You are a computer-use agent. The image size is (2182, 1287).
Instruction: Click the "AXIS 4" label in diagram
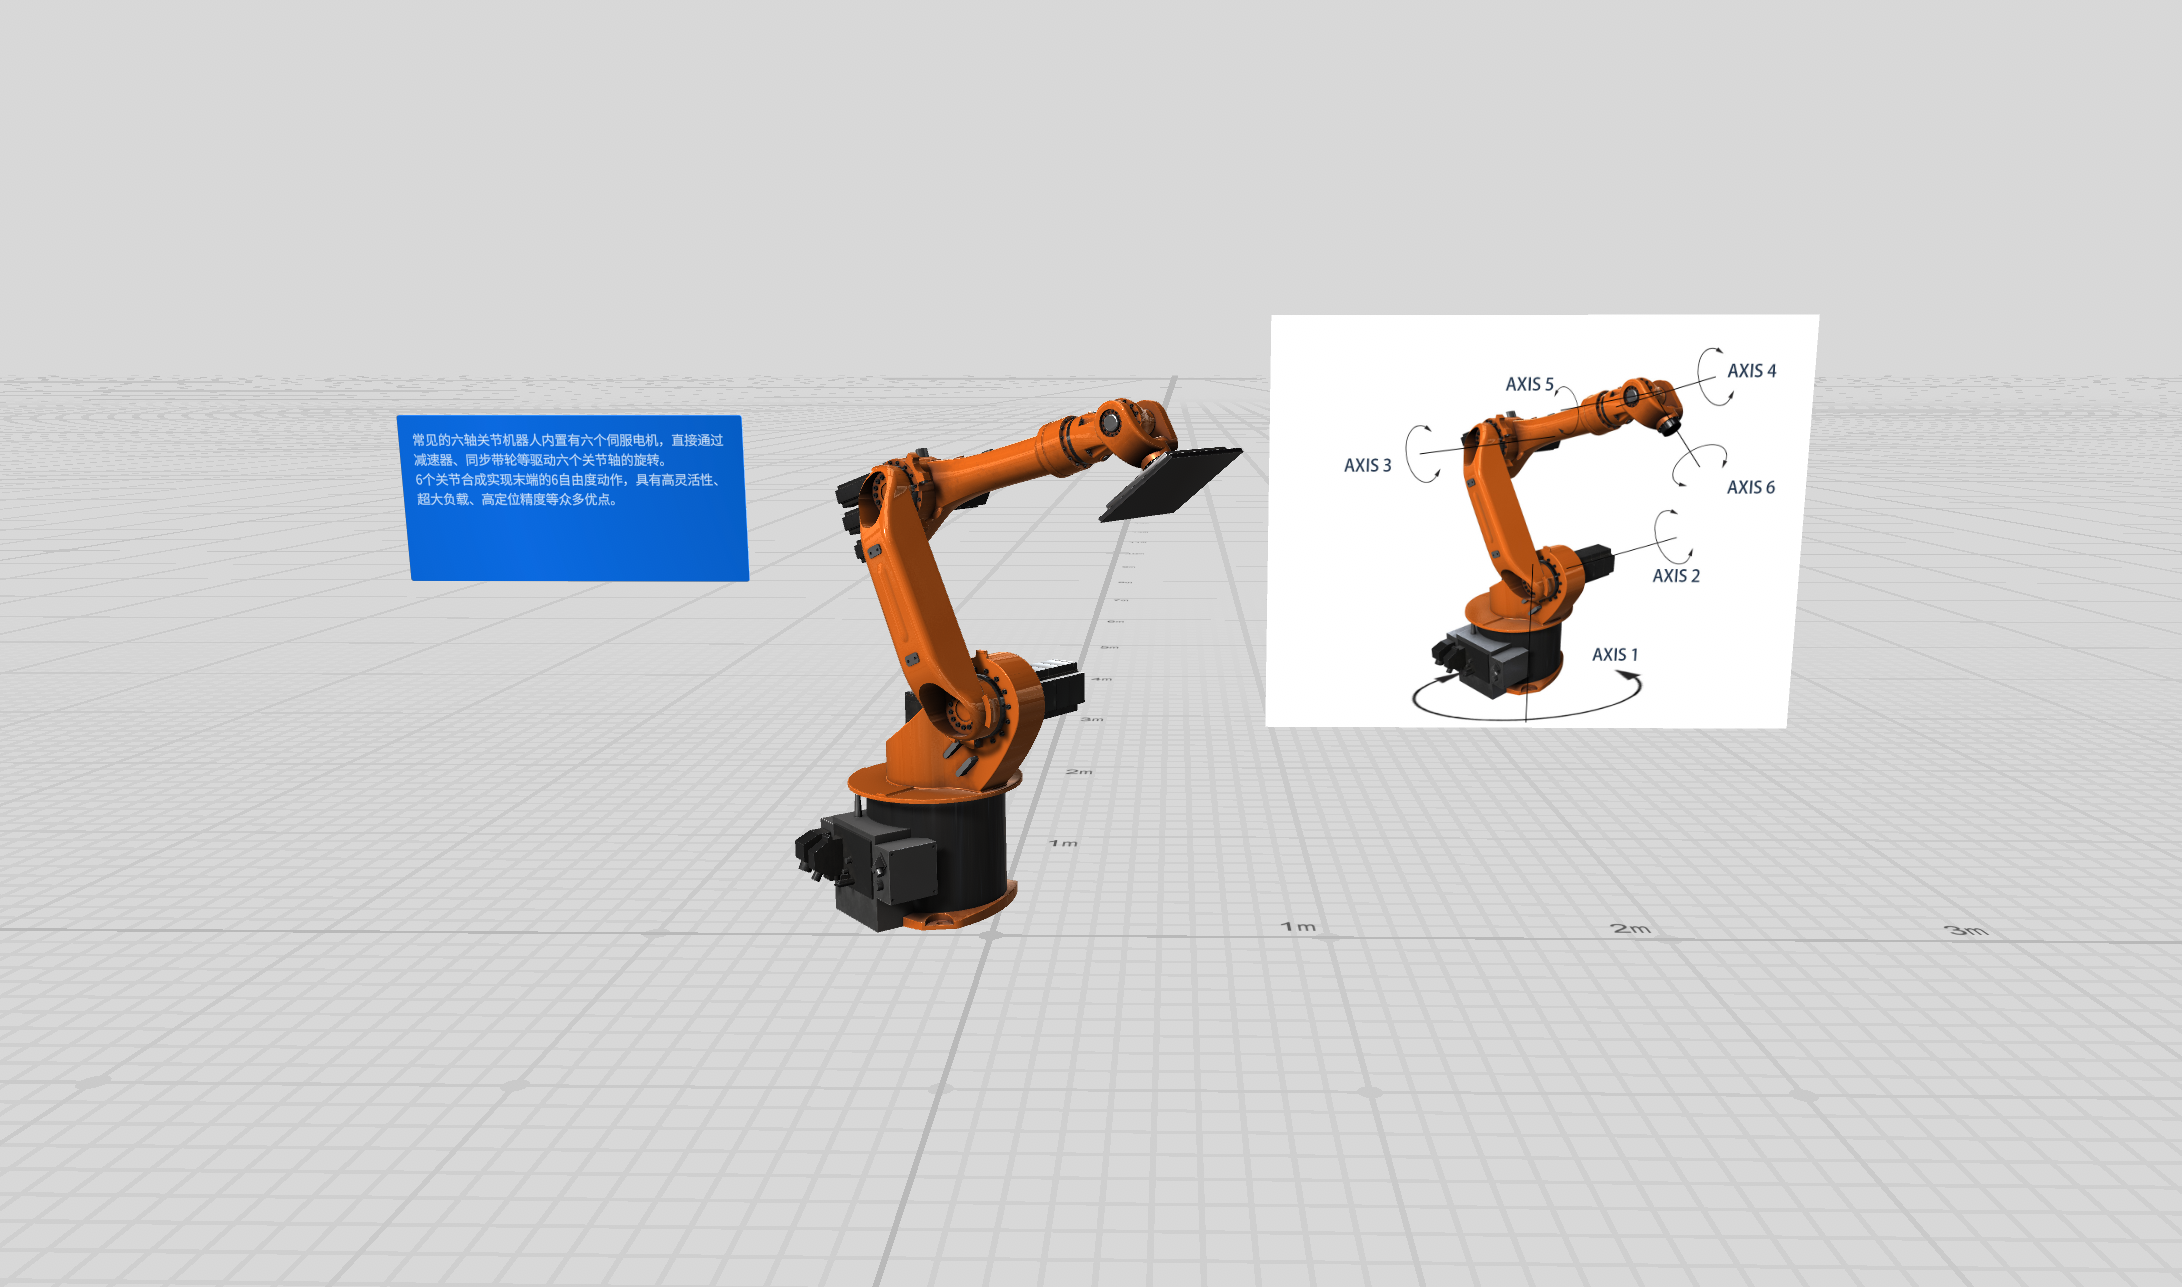point(1752,370)
